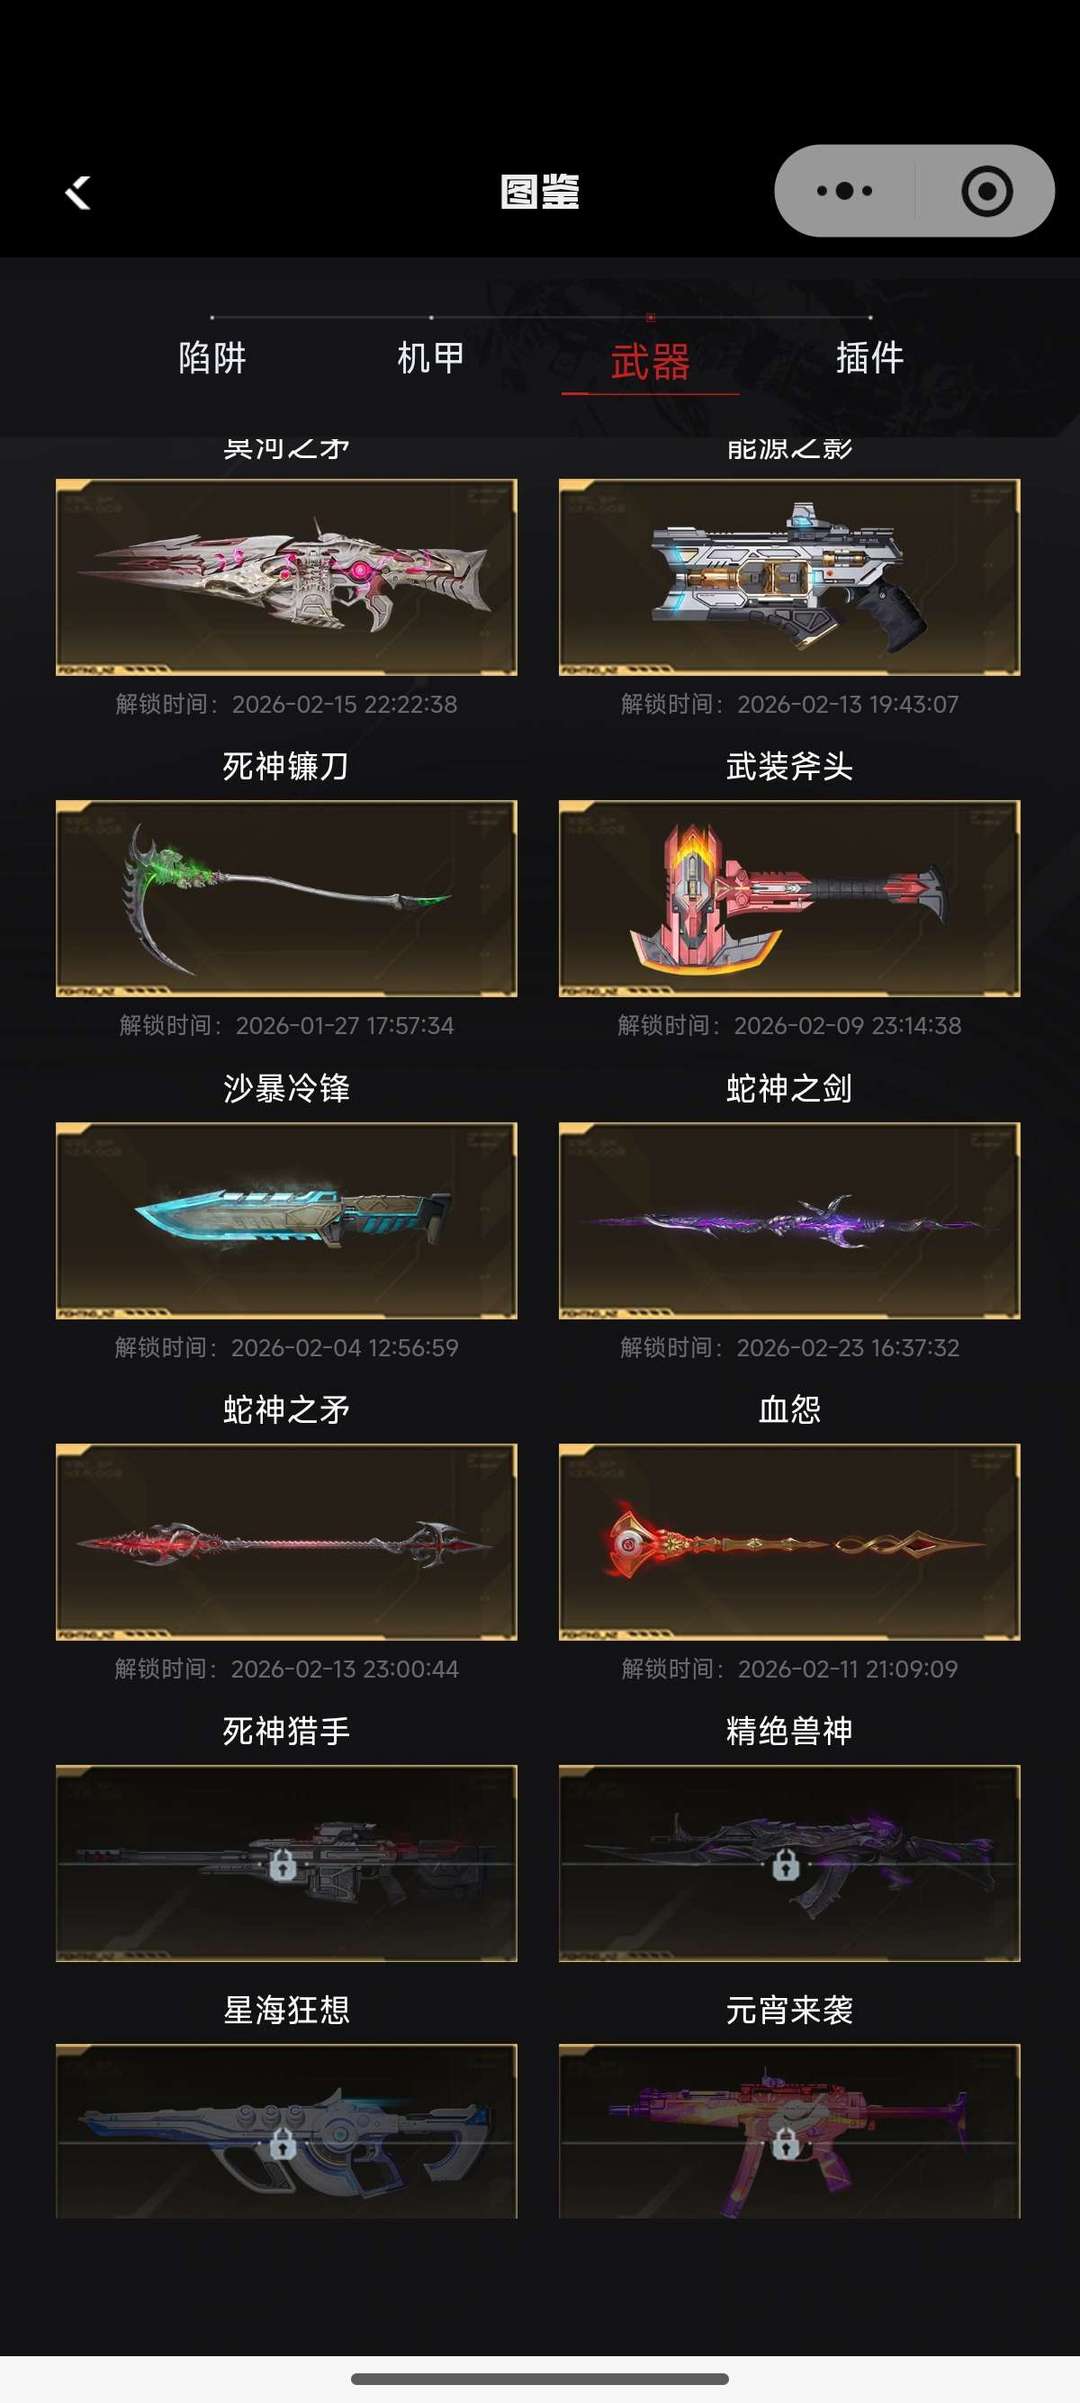
Task: View the 沙暴冷锋 knife card
Action: click(286, 1220)
